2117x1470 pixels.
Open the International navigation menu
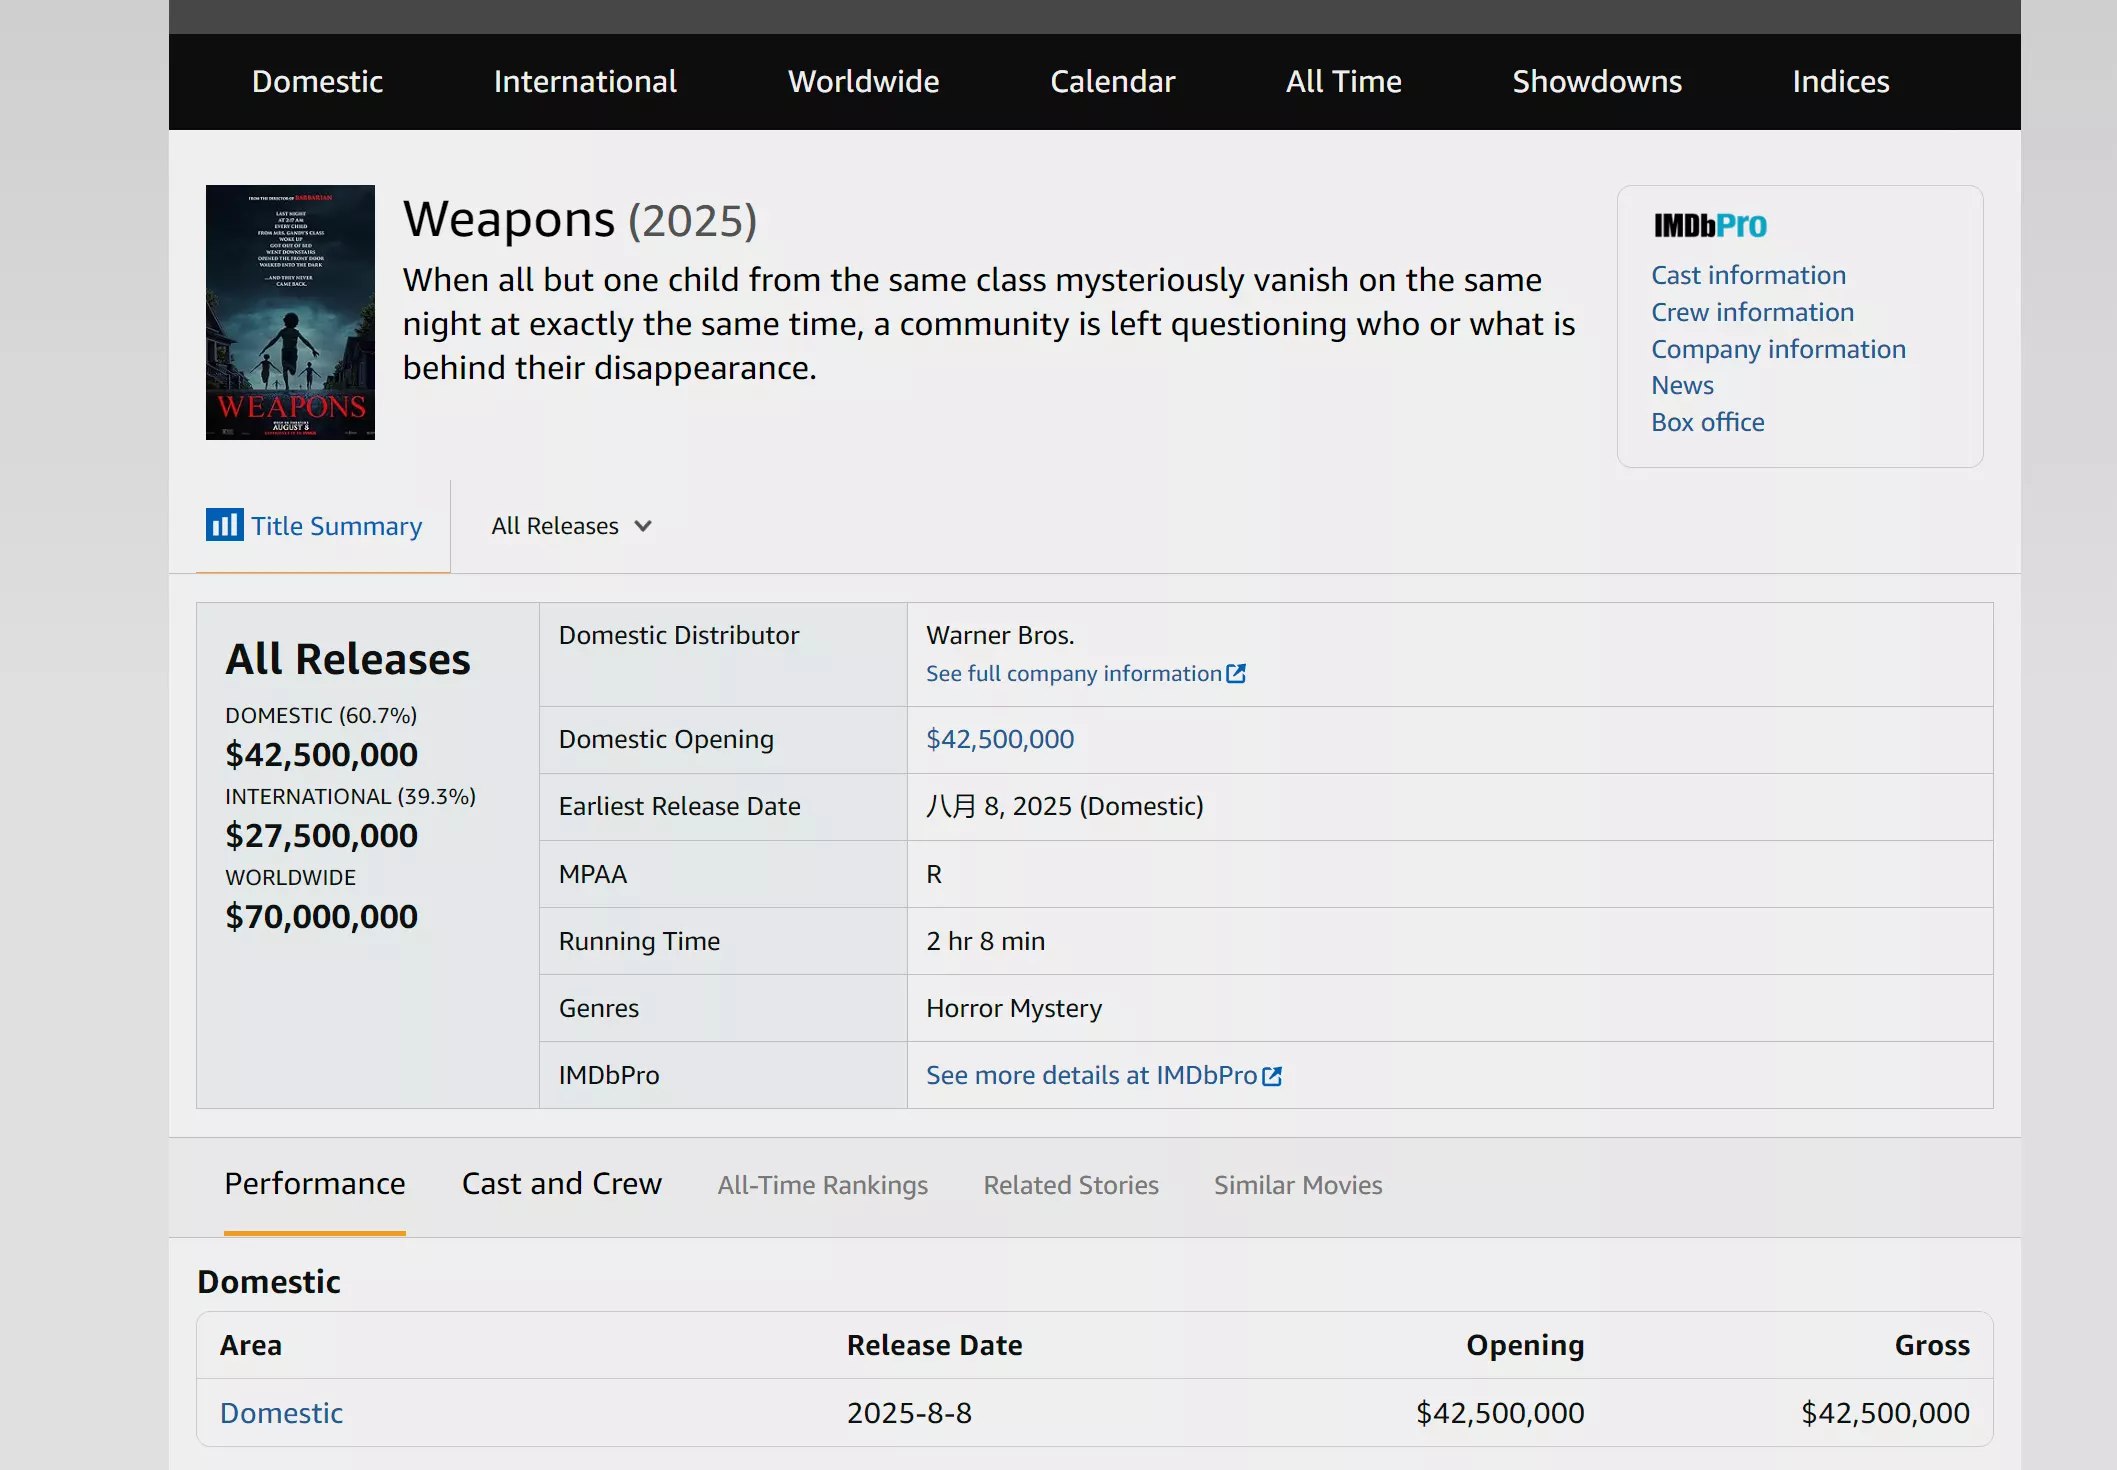[585, 82]
